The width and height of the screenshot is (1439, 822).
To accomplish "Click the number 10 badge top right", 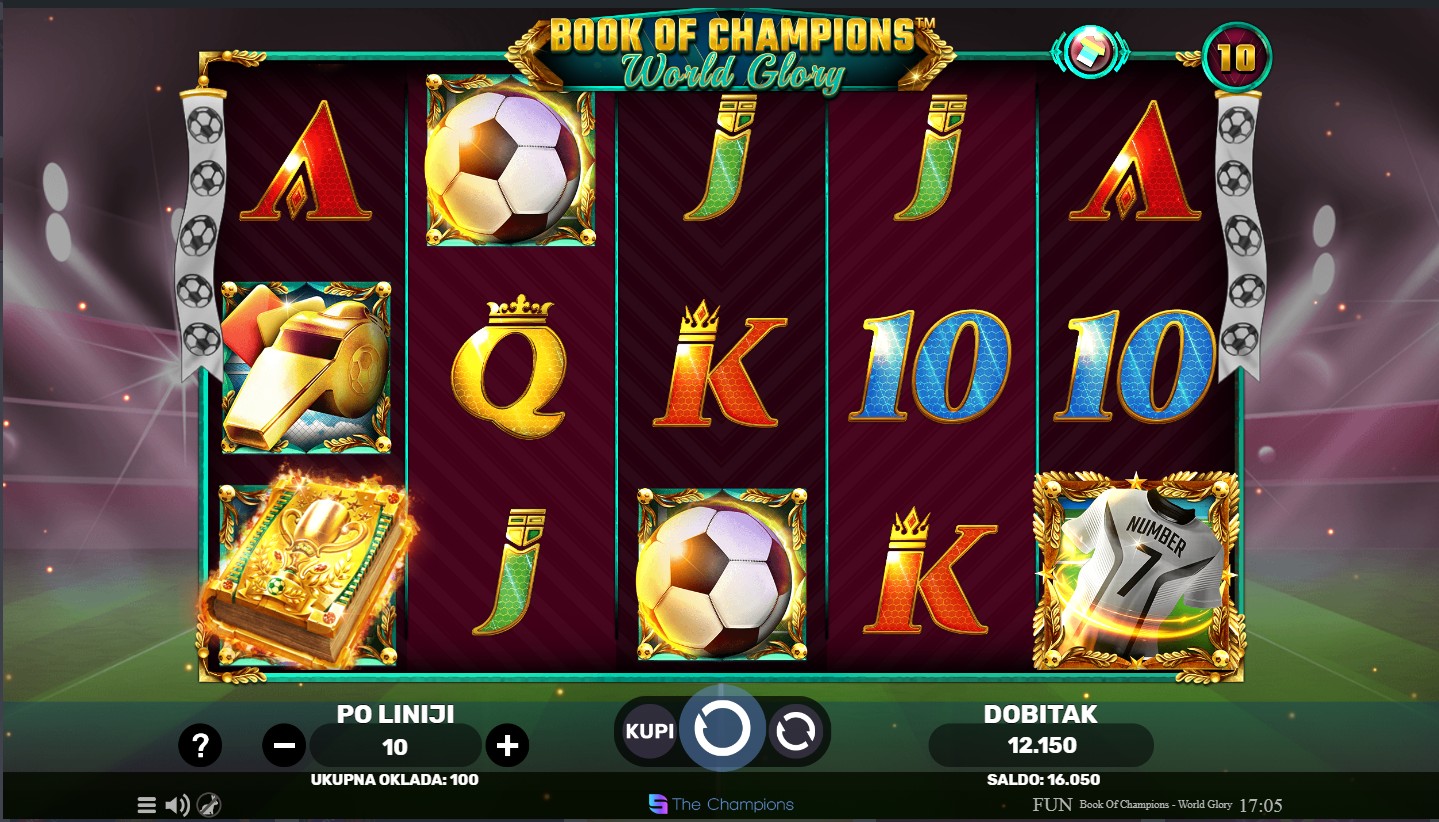I will [x=1236, y=58].
